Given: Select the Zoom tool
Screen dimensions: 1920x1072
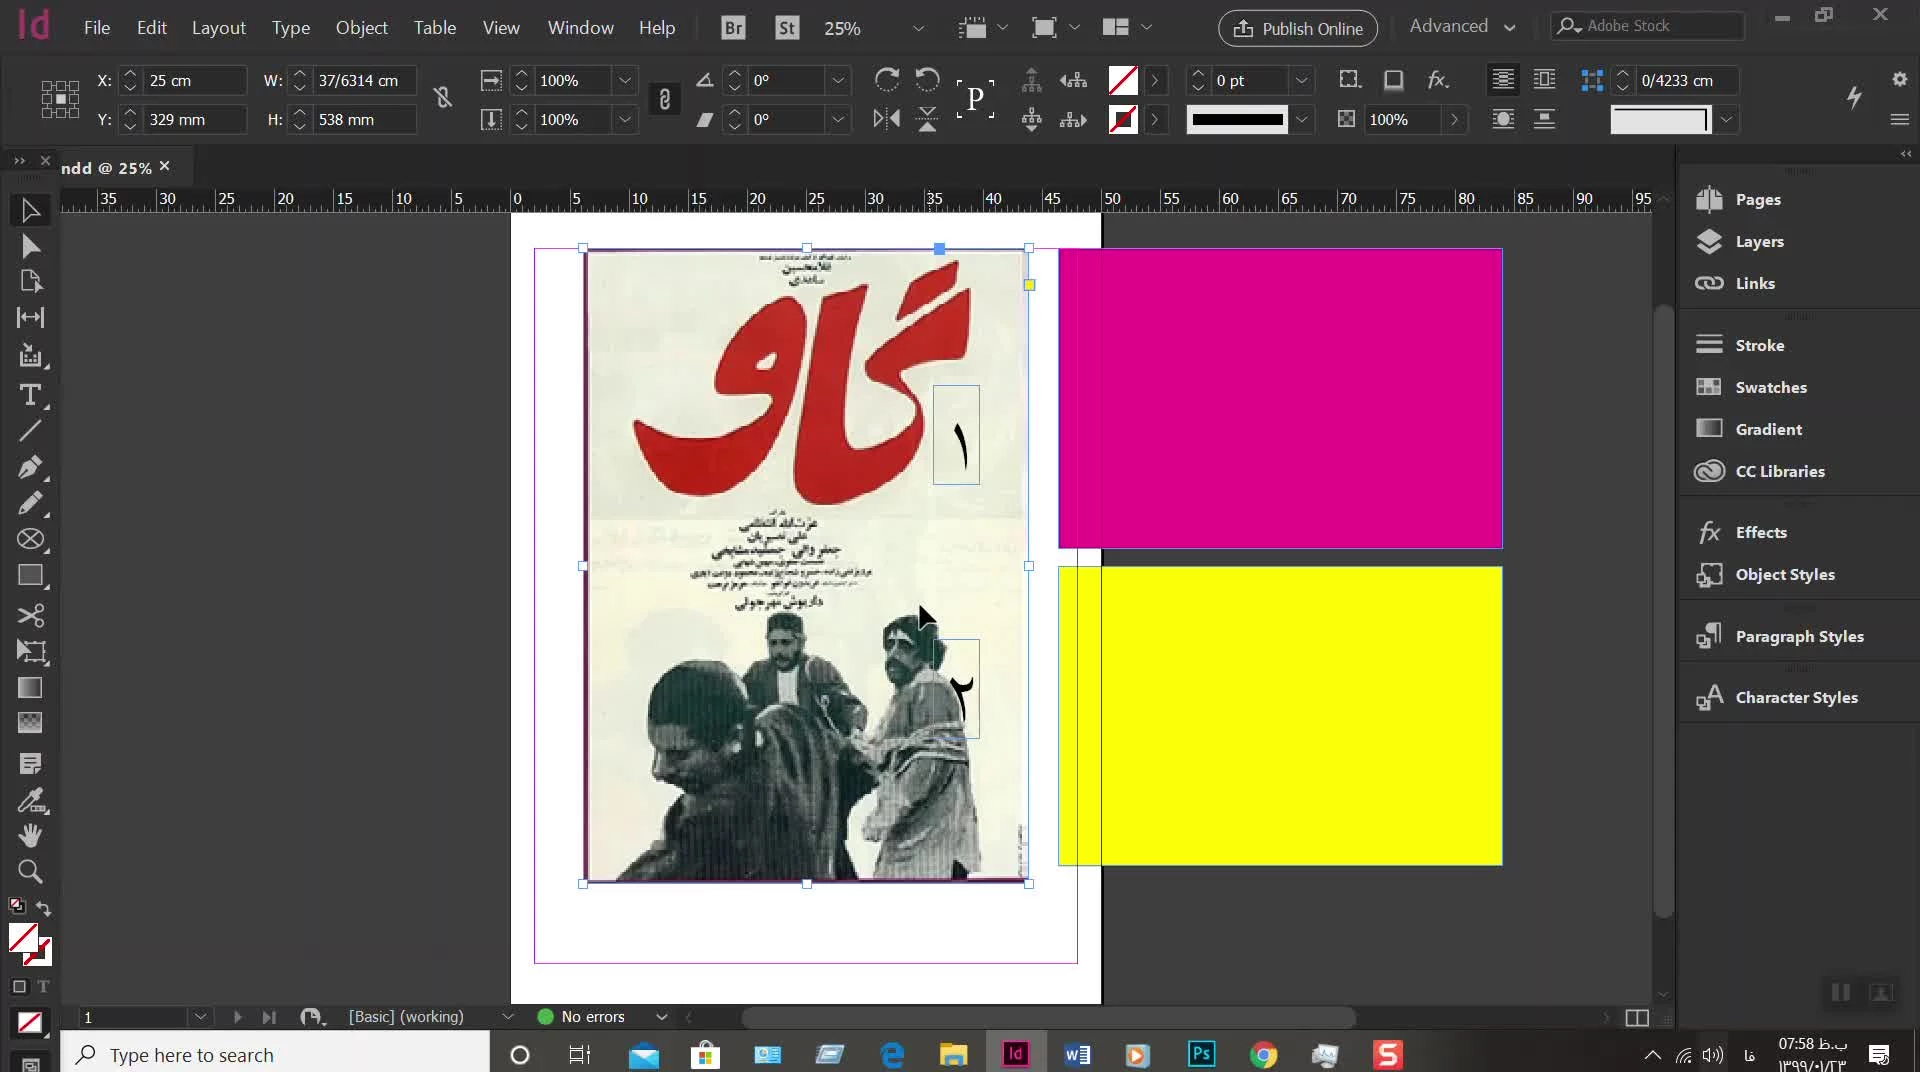Looking at the screenshot, I should [30, 872].
